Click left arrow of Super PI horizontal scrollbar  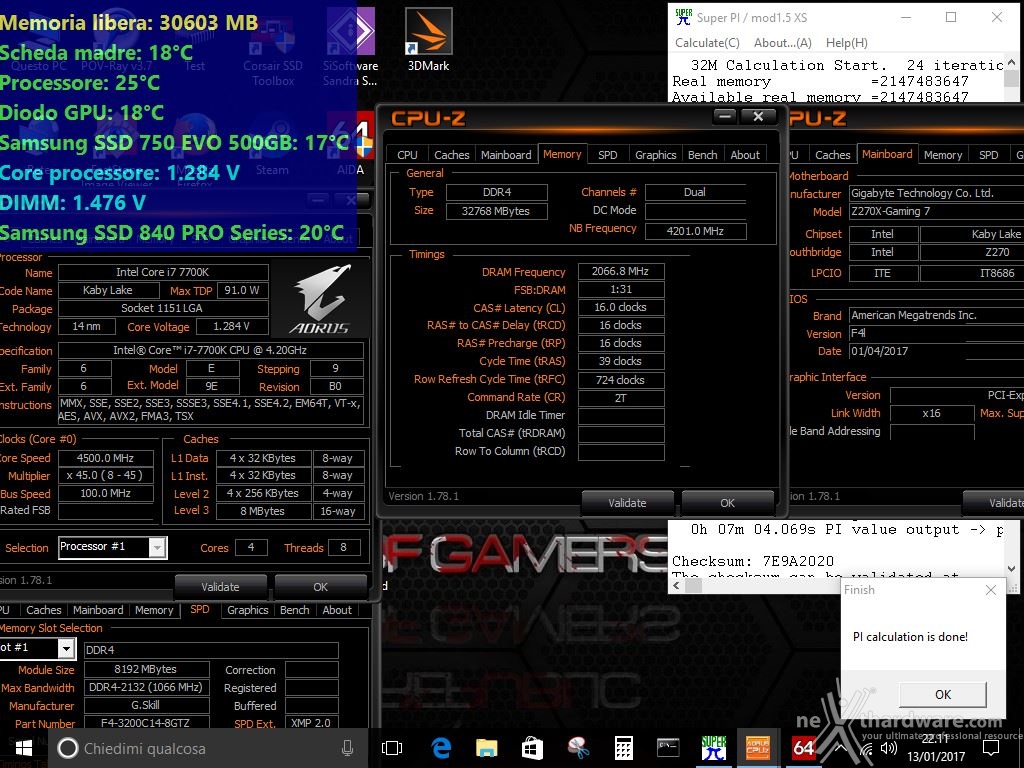coord(677,586)
